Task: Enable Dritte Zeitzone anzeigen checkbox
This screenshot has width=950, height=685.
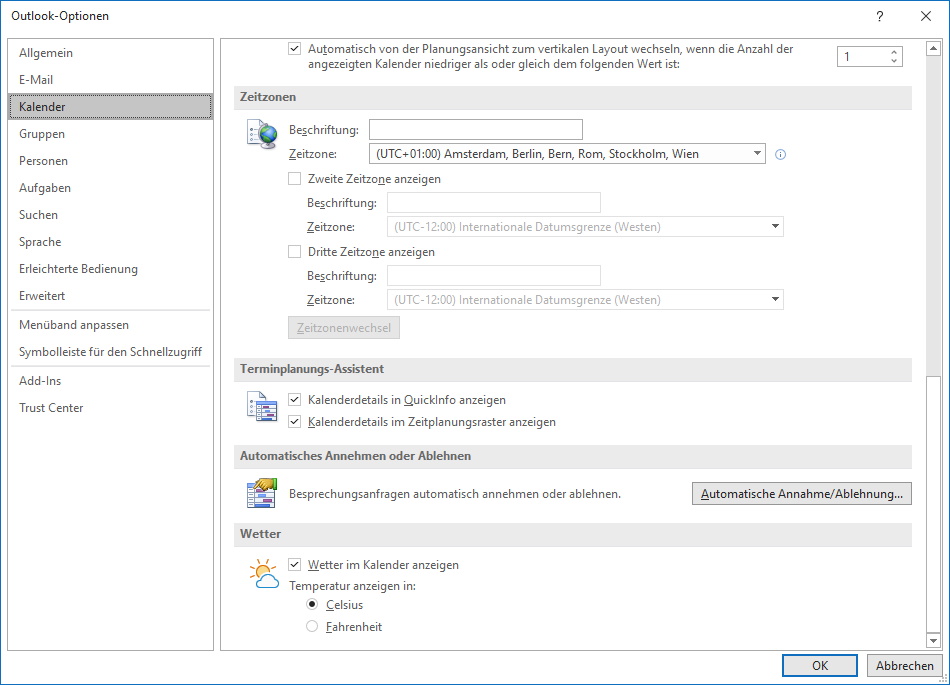Action: 294,251
